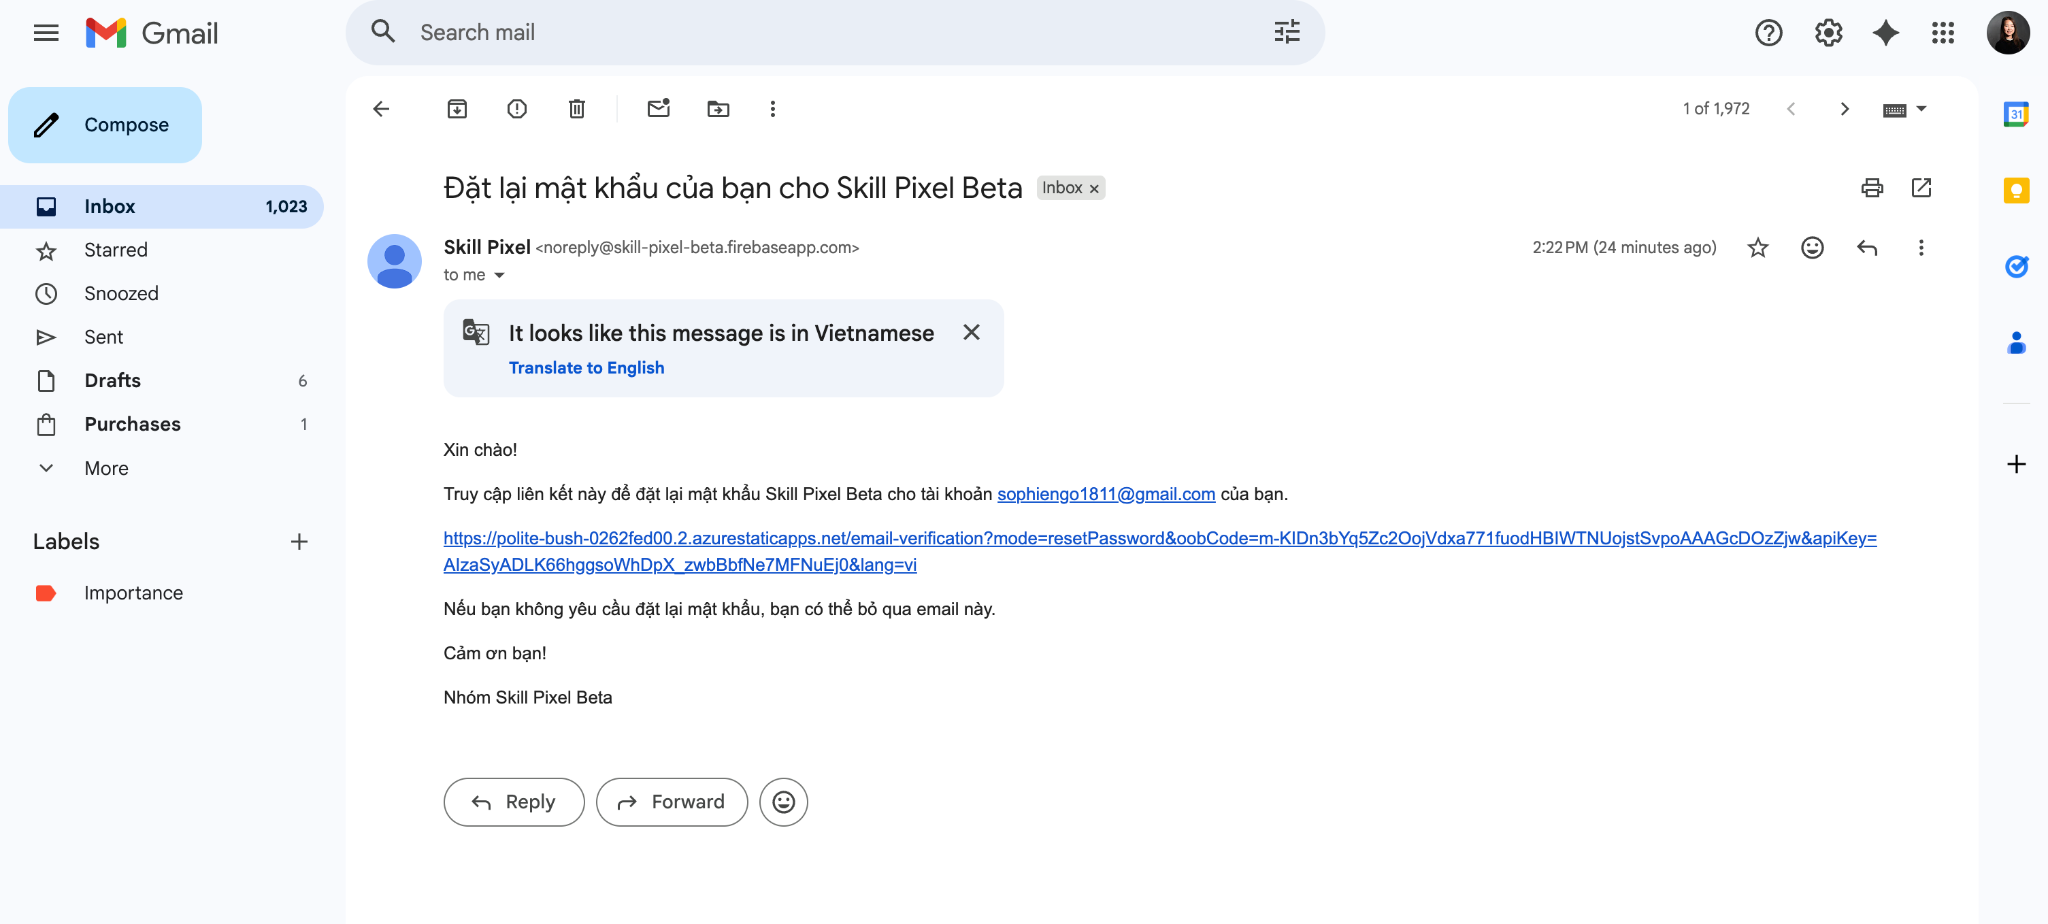Open the message's more options menu
The image size is (2048, 924).
pyautogui.click(x=1921, y=248)
